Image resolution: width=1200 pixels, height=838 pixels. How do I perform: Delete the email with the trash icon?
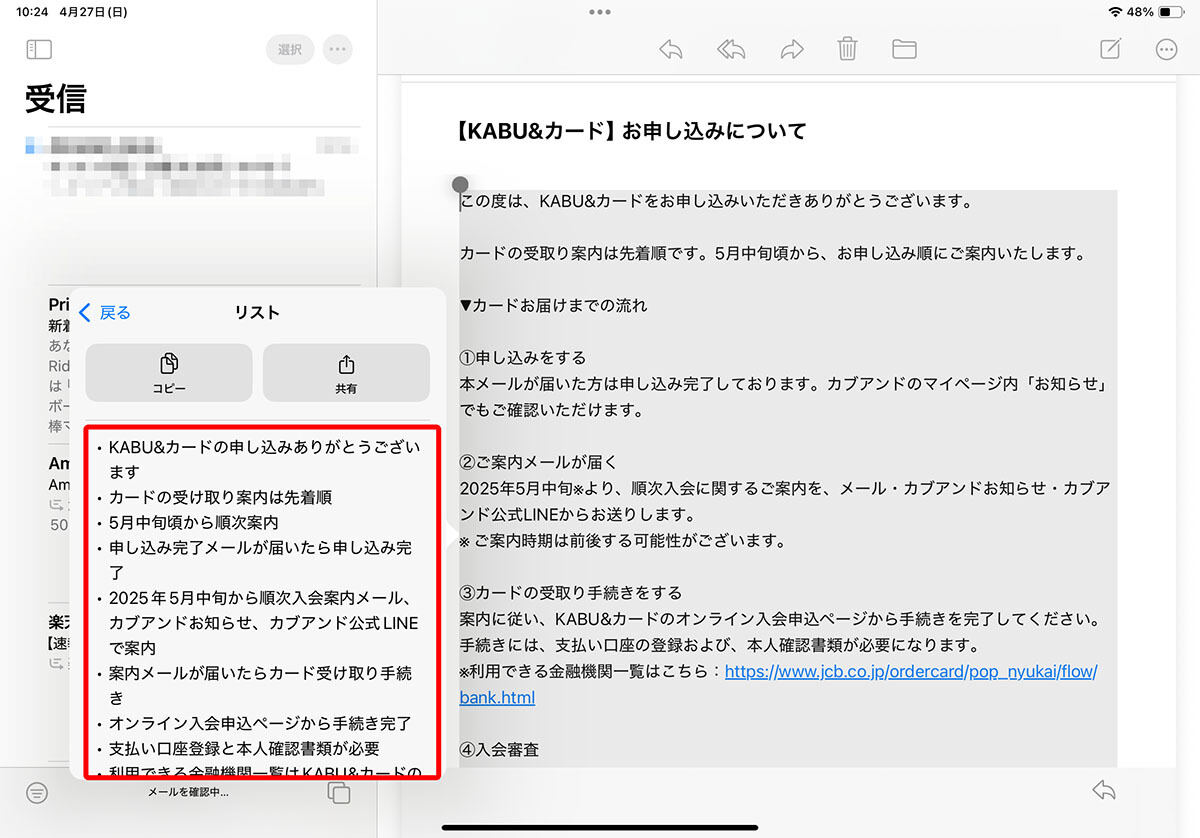pyautogui.click(x=848, y=49)
